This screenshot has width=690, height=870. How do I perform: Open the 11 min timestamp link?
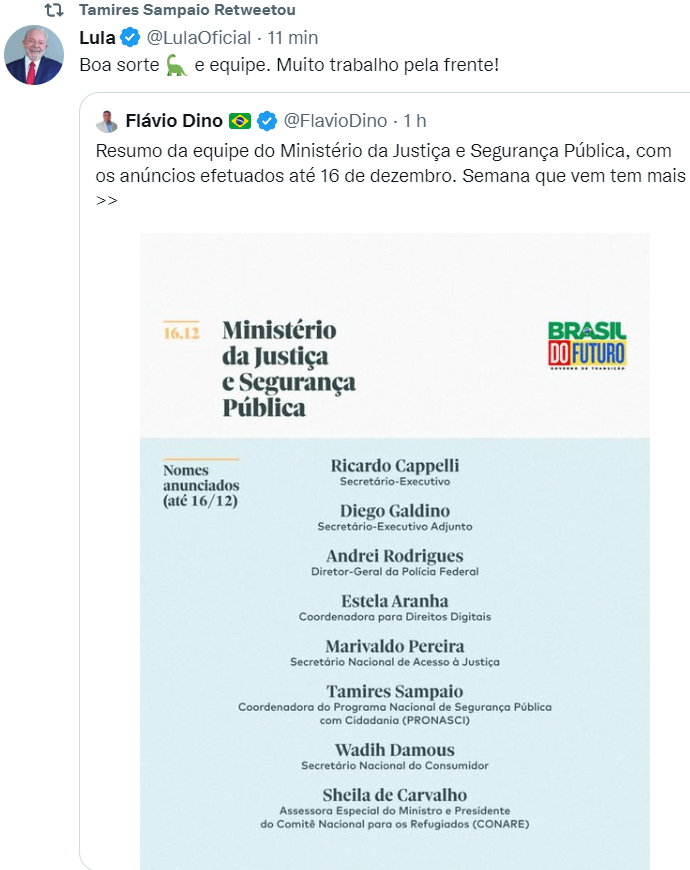[293, 38]
